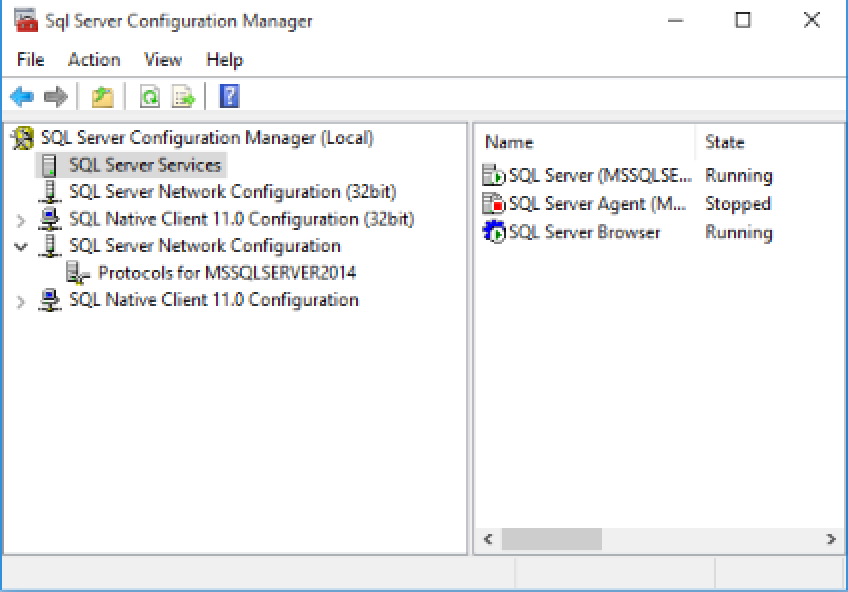
Task: Click the icon beside SQL Server Network Configuration
Action: point(50,246)
